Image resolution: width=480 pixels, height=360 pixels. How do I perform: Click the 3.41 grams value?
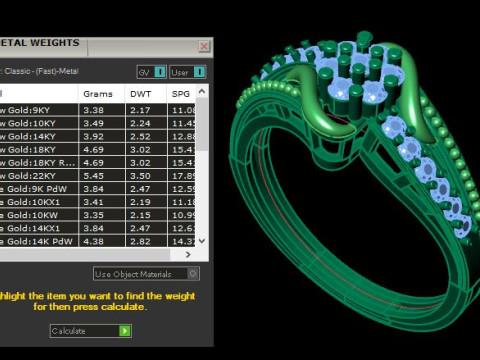pos(93,202)
